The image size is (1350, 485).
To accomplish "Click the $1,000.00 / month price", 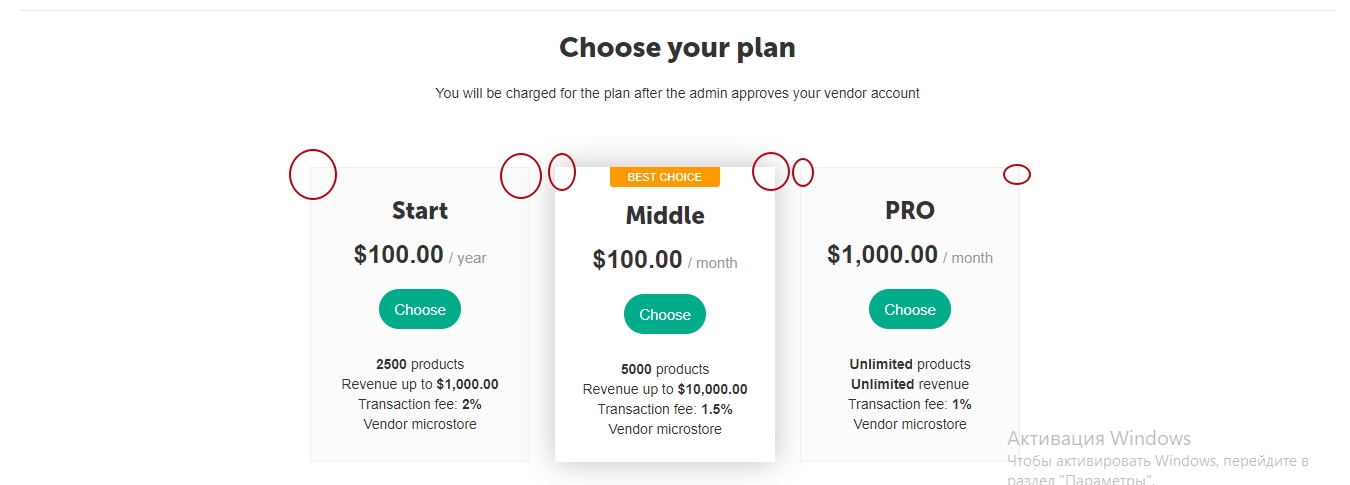I will (x=910, y=255).
